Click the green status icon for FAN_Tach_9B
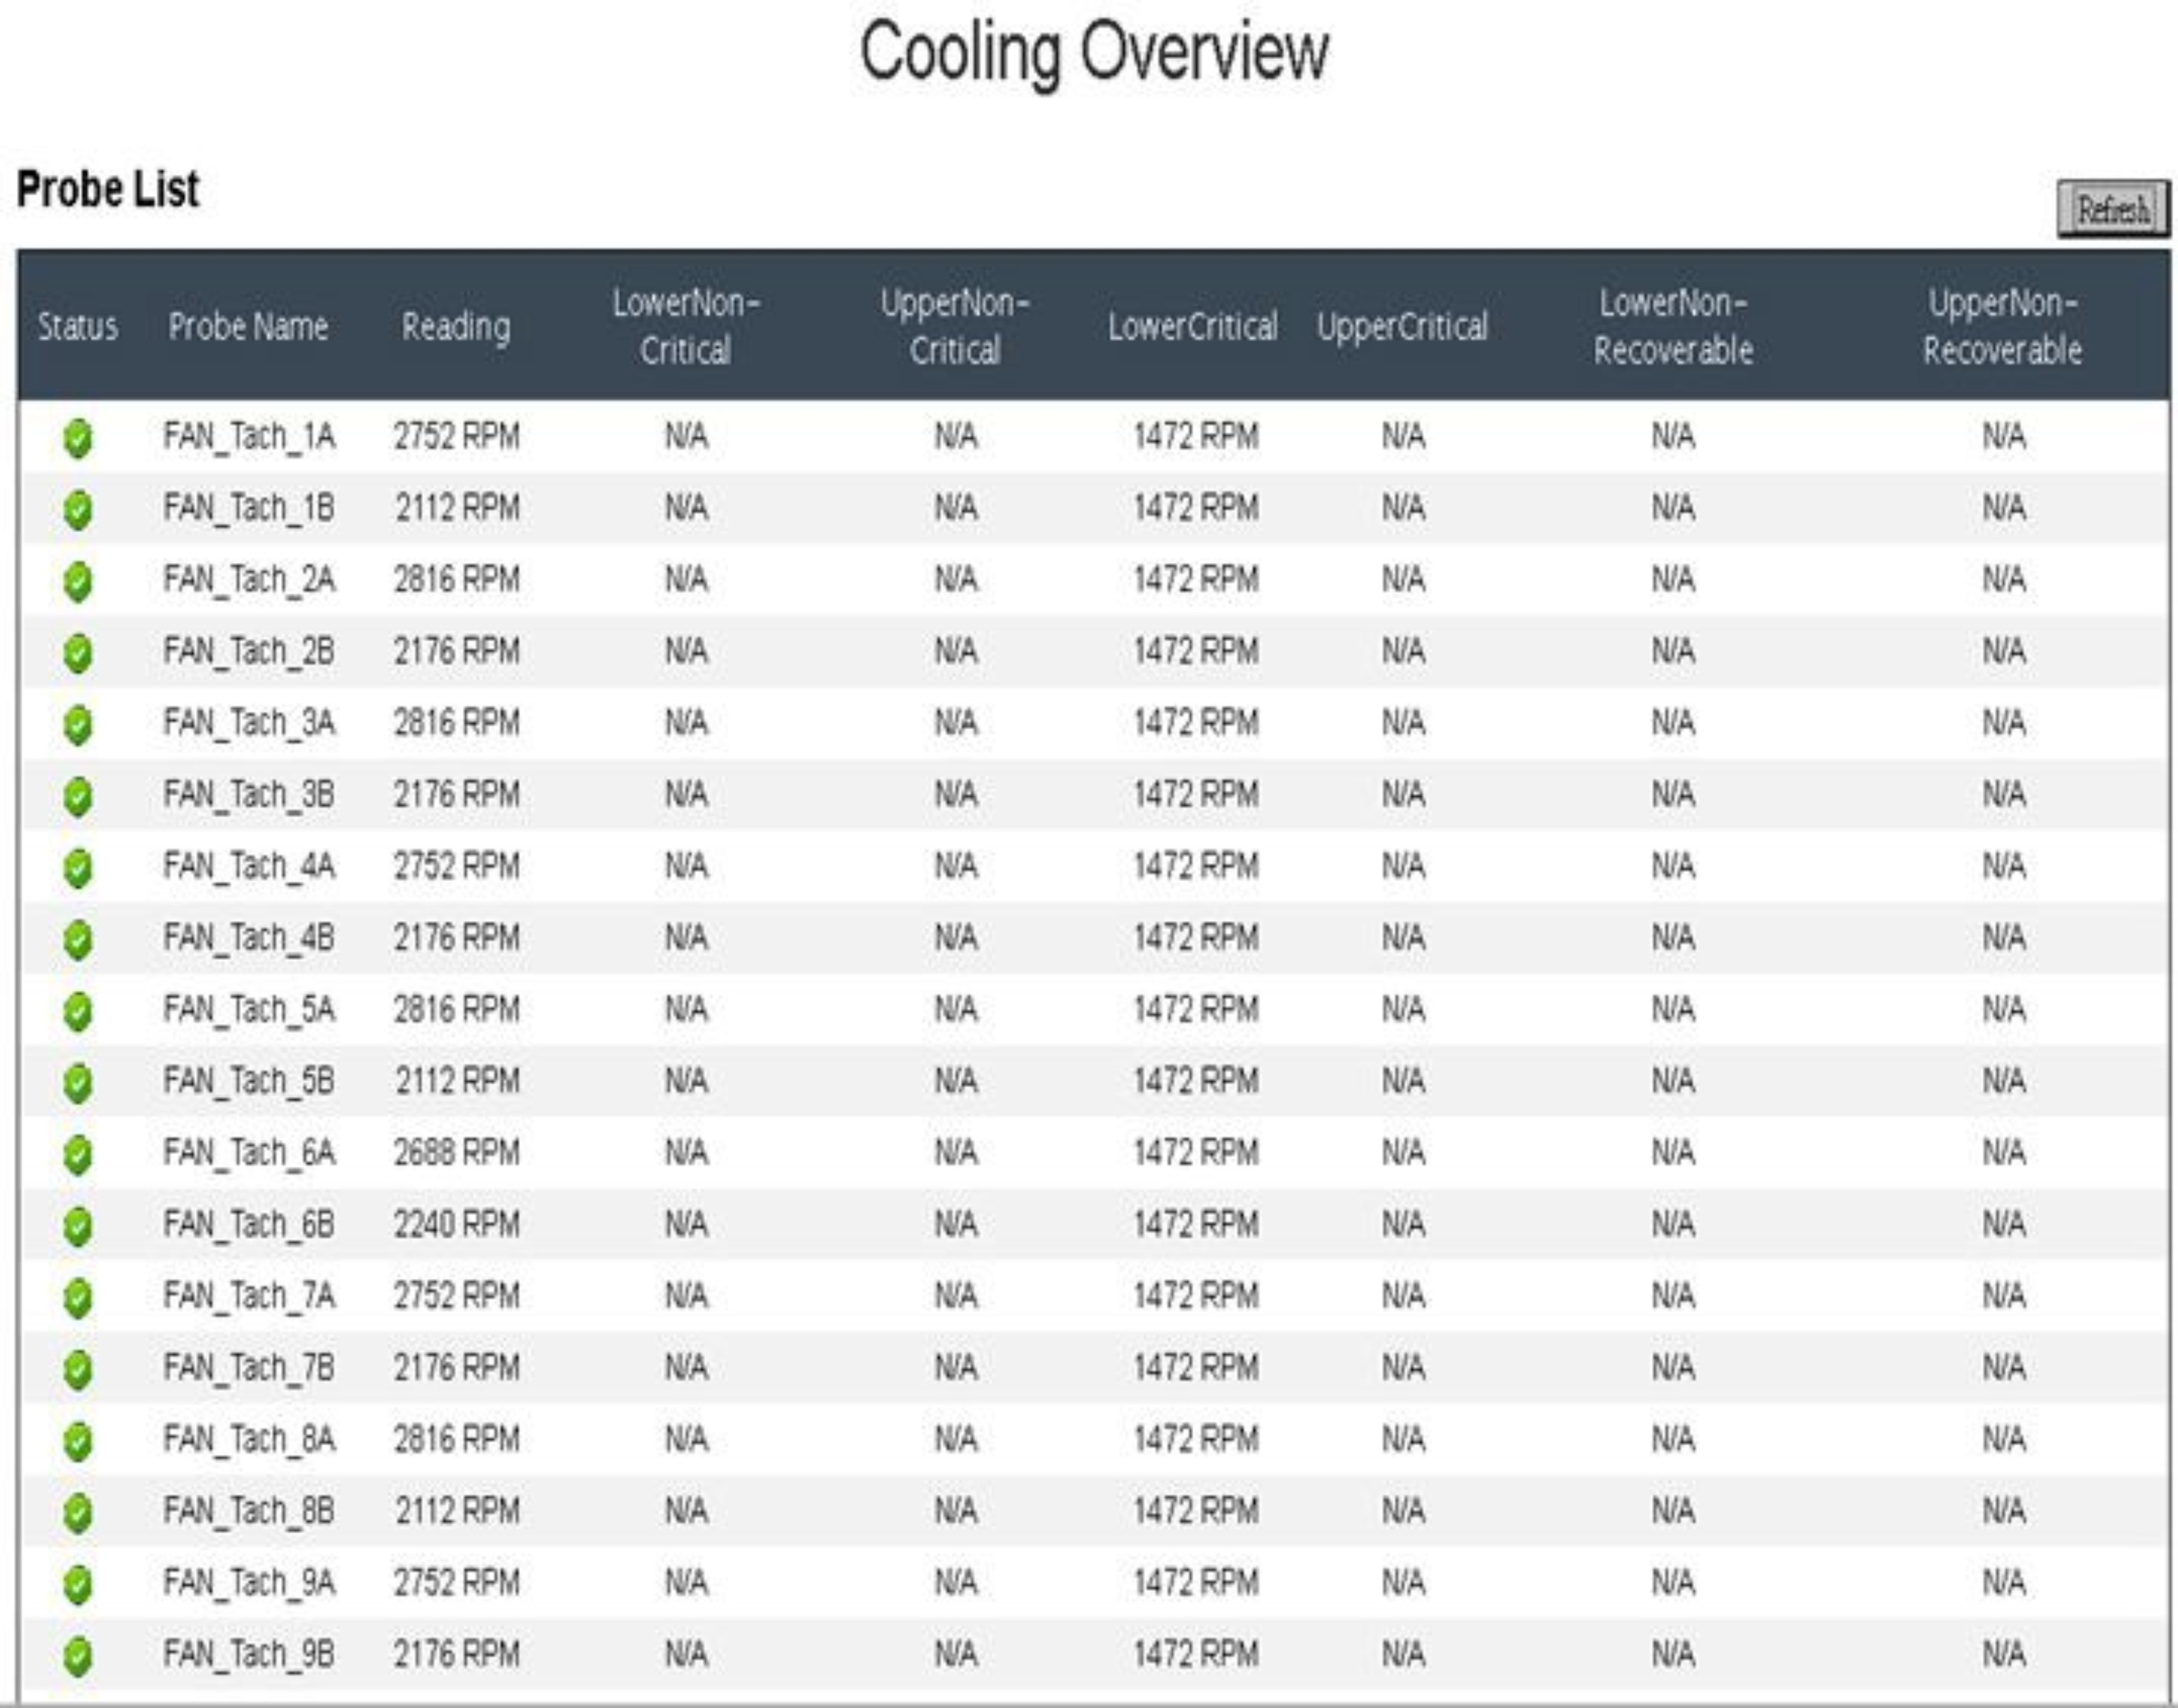2178x1708 pixels. click(78, 1656)
